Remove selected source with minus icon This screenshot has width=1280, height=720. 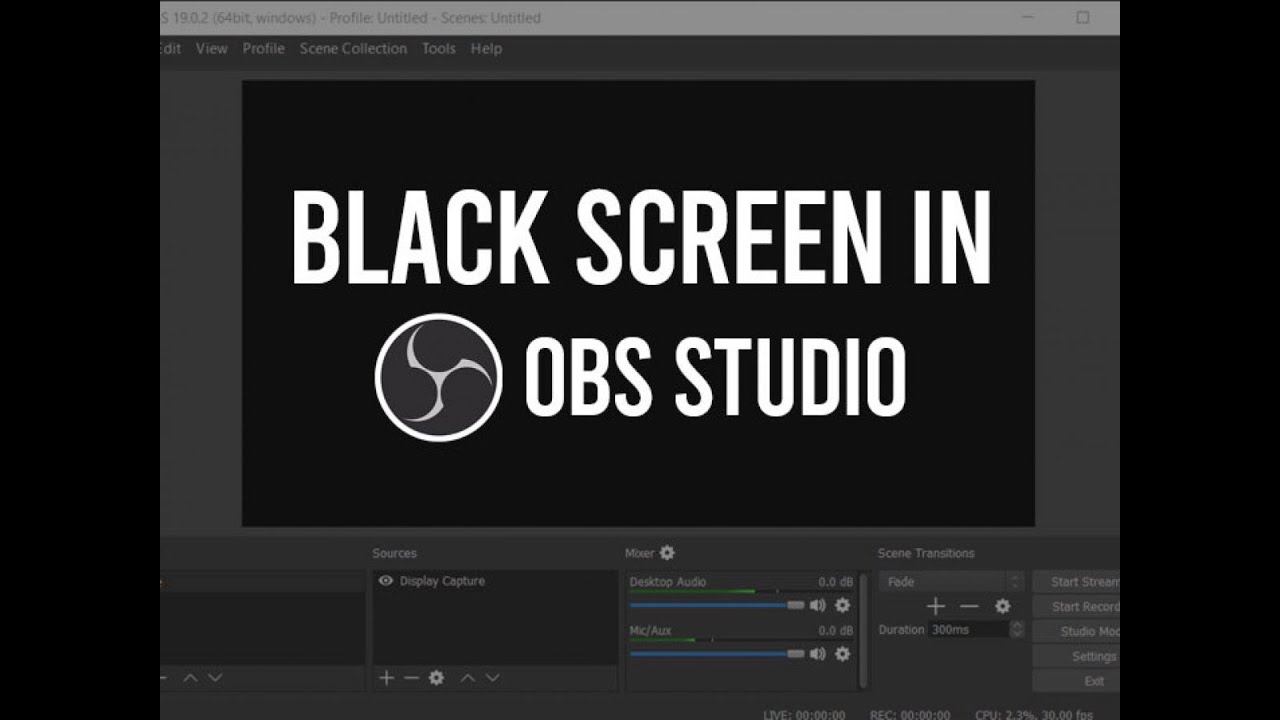click(411, 678)
